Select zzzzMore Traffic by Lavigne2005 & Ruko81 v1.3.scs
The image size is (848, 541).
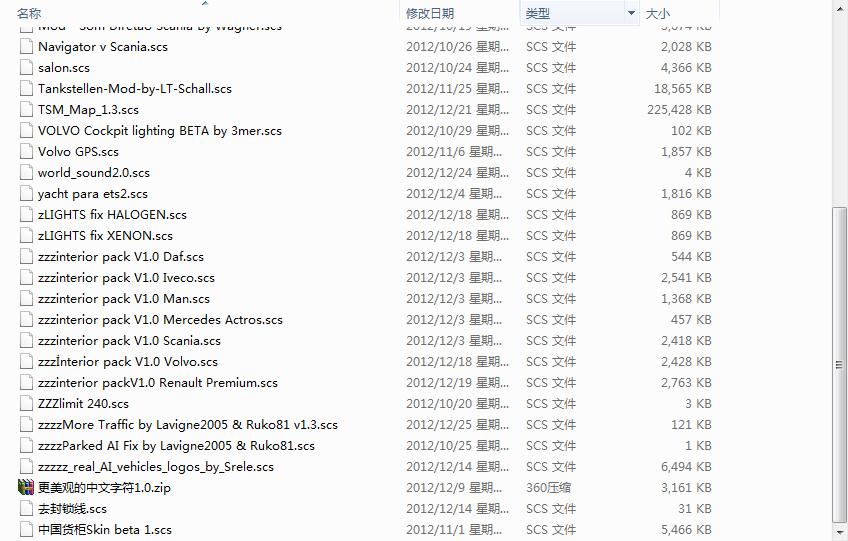tap(188, 425)
